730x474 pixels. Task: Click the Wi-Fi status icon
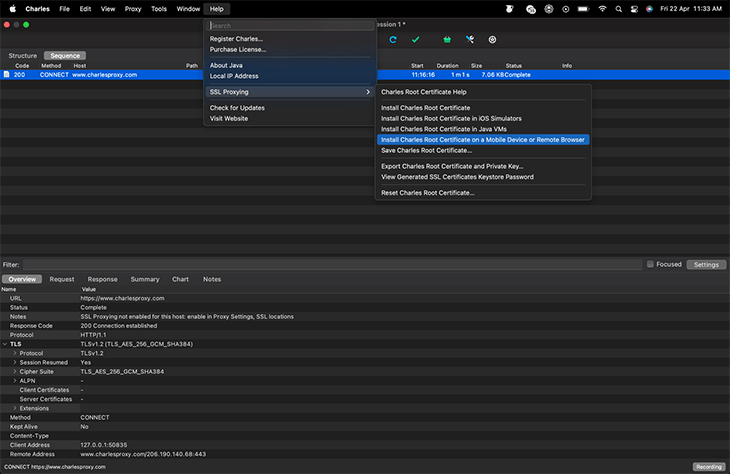[x=602, y=8]
